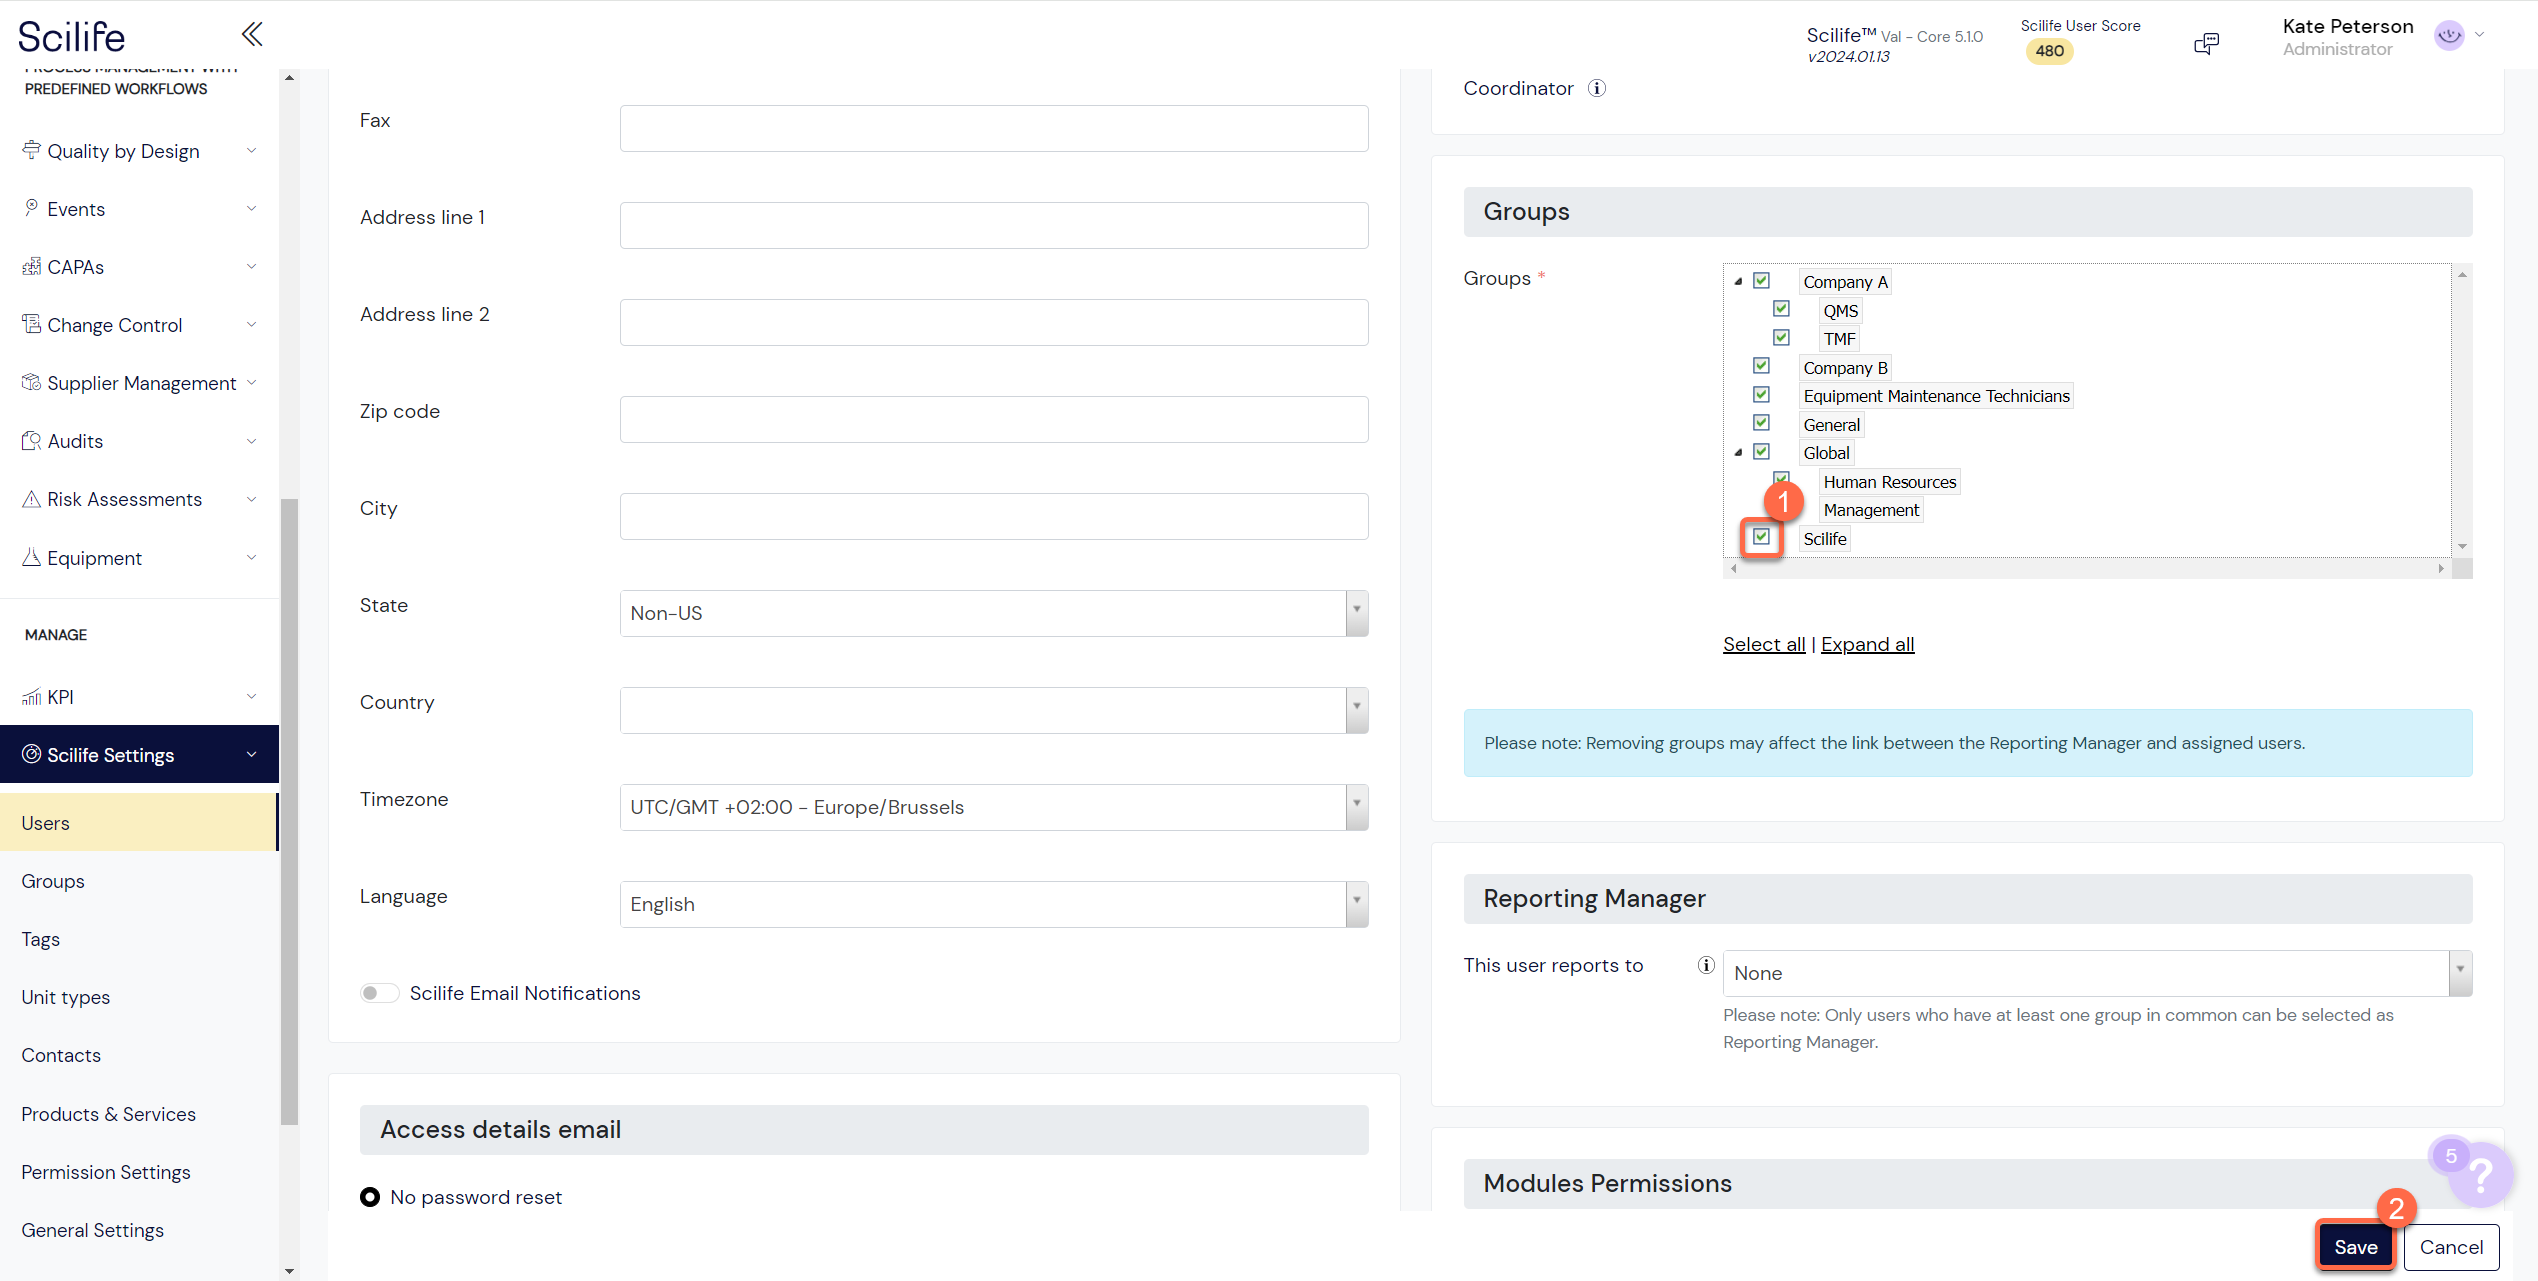Open the Timezone dropdown
This screenshot has width=2538, height=1281.
(x=1356, y=806)
